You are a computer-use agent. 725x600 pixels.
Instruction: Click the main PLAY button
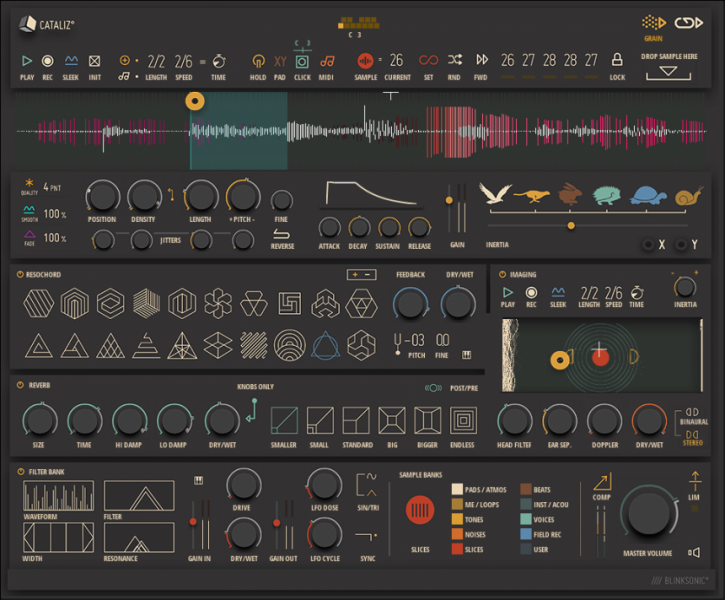(x=27, y=61)
